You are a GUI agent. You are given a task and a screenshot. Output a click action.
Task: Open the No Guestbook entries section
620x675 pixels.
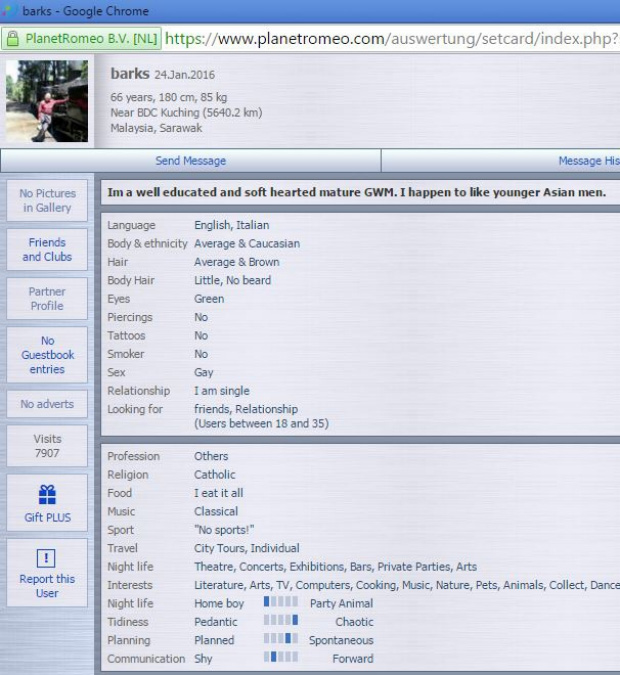47,355
